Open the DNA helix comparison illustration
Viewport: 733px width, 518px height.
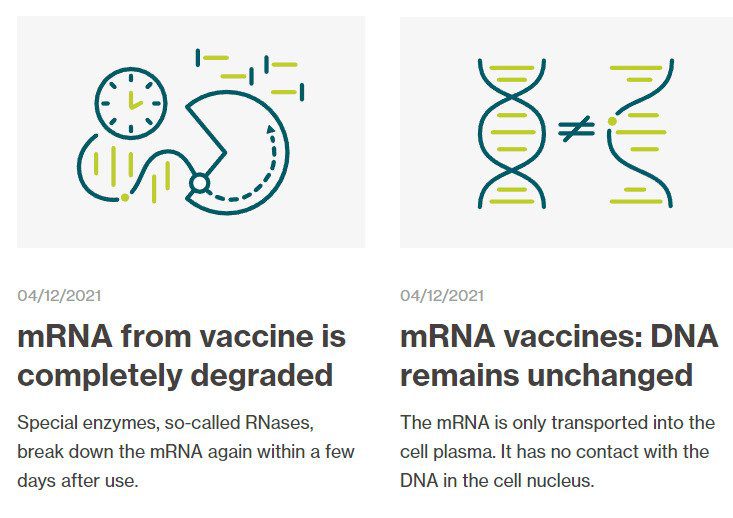pyautogui.click(x=566, y=132)
